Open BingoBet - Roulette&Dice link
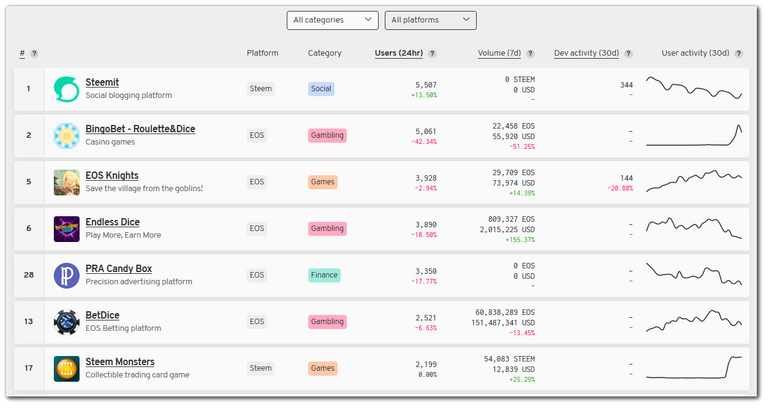The image size is (768, 408). (x=140, y=129)
